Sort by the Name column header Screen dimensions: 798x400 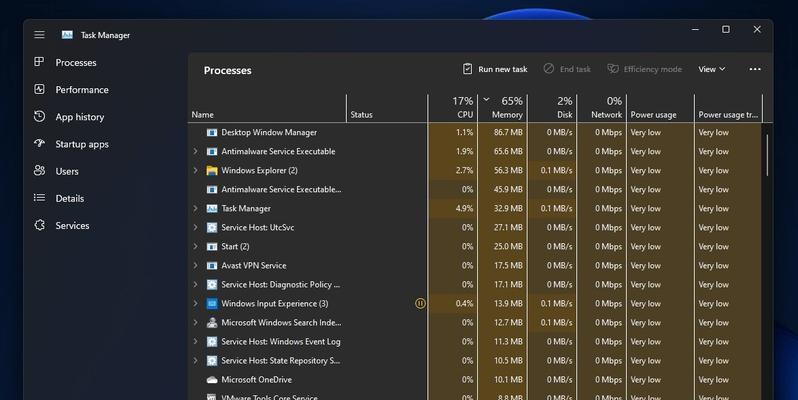(267, 108)
